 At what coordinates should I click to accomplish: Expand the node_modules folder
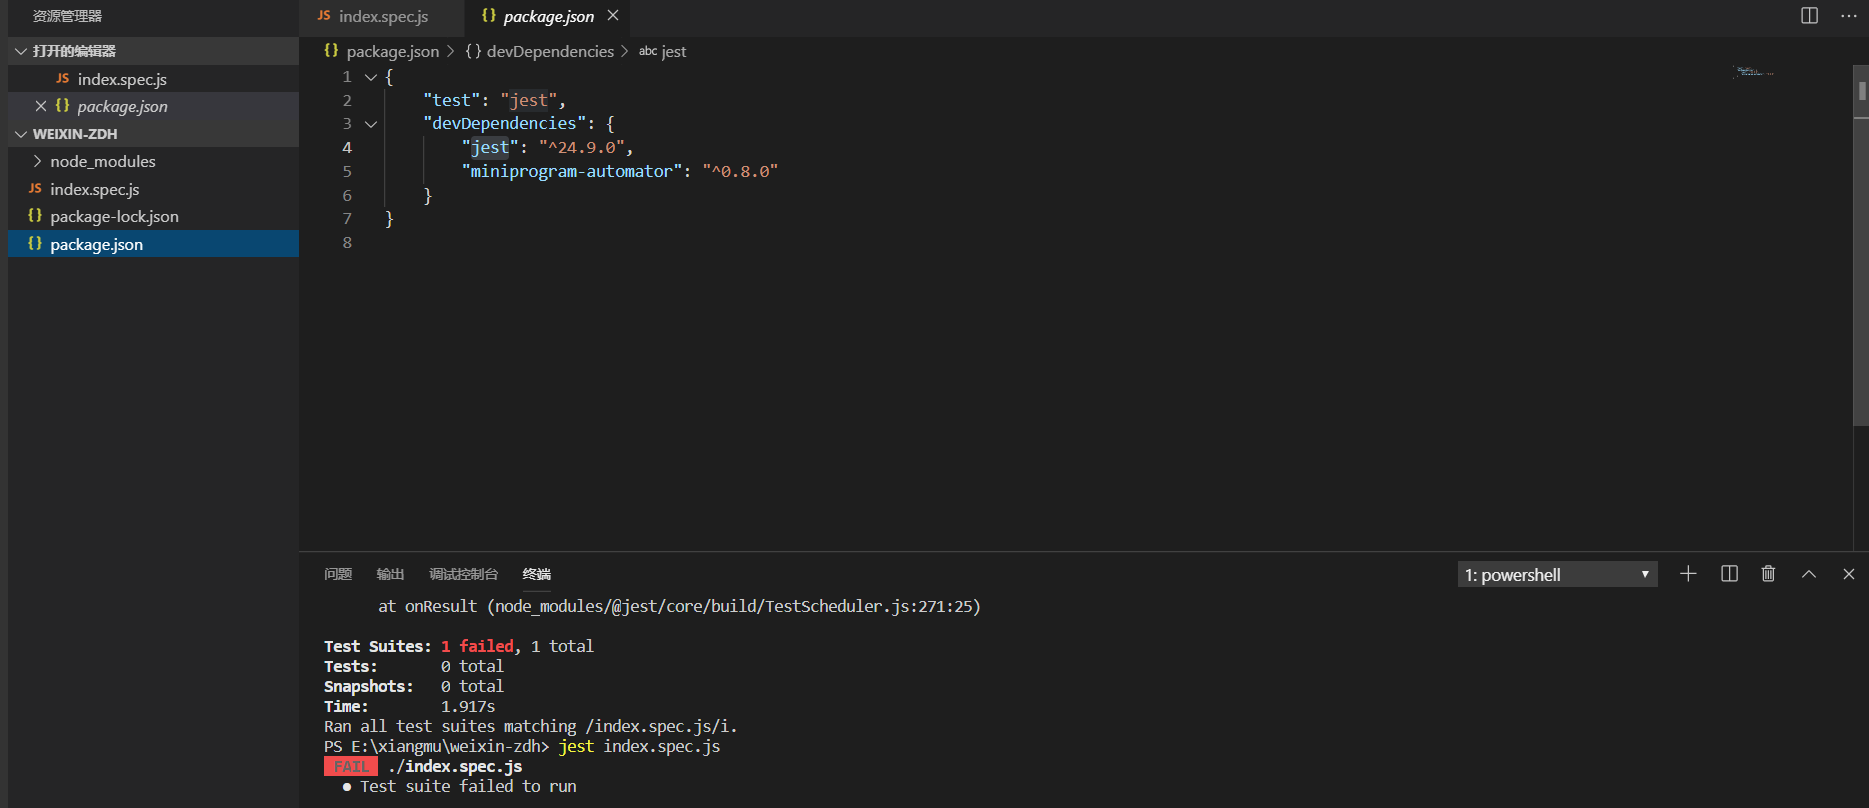point(37,161)
